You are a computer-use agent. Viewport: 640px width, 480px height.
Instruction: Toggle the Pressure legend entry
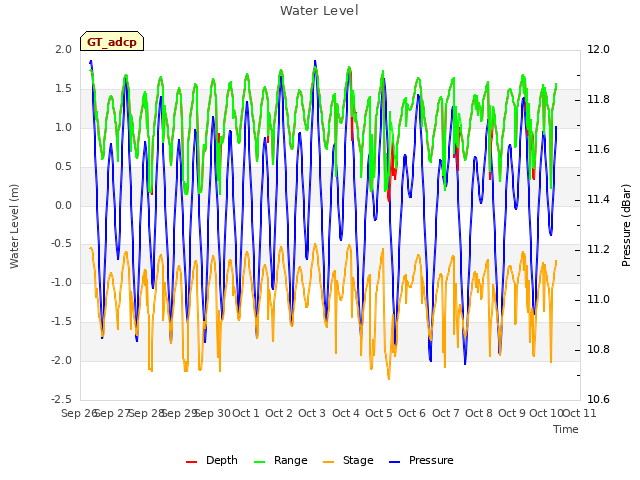coord(421,460)
